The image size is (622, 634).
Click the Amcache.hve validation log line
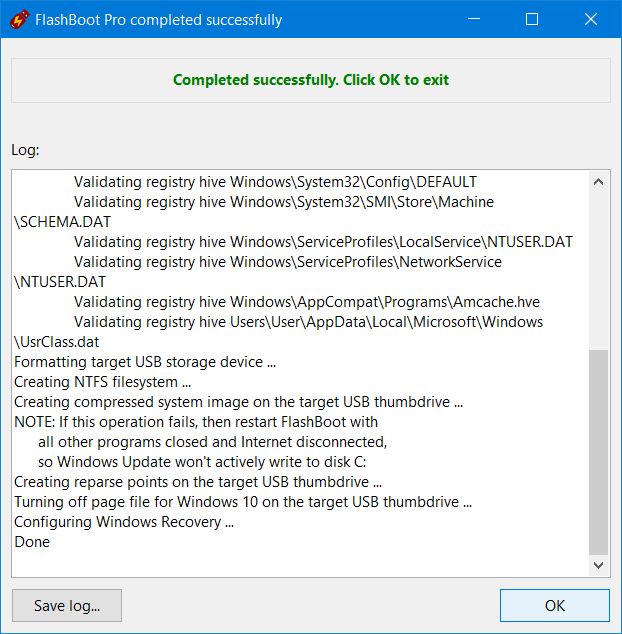tap(307, 302)
